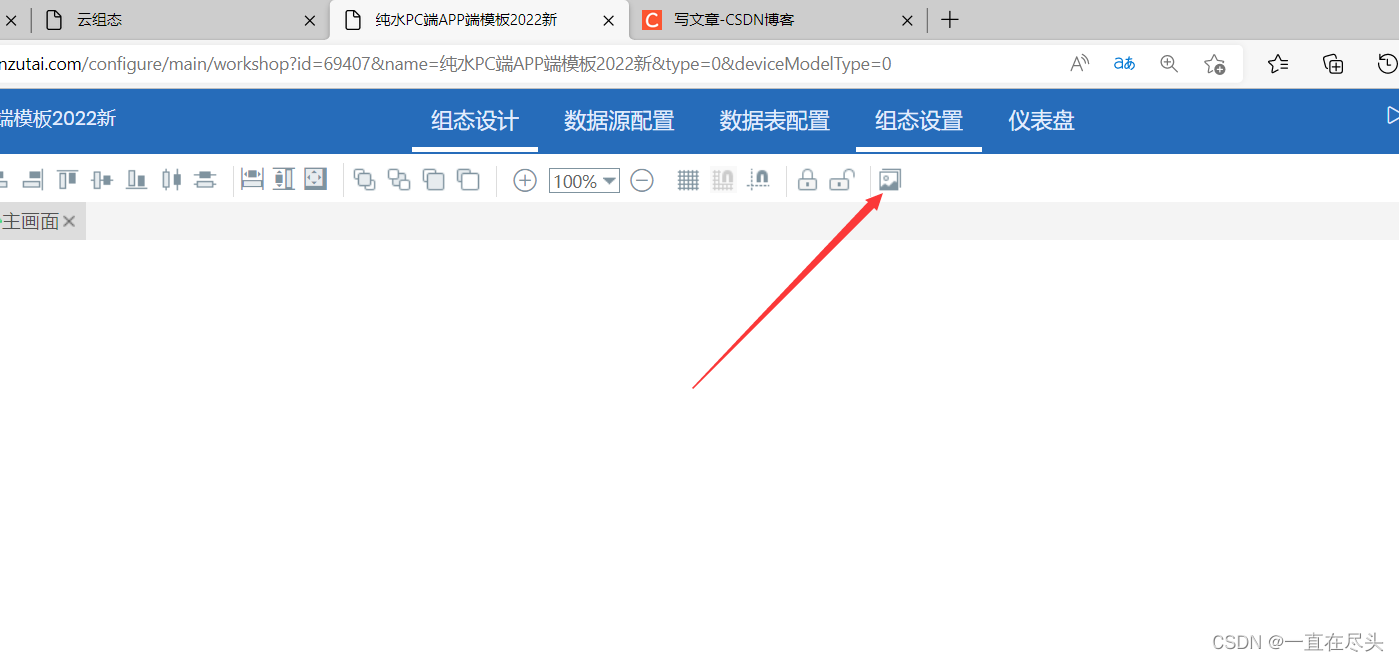Open the 数据源配置 tab
Screen dimensions: 1399x662
point(619,121)
